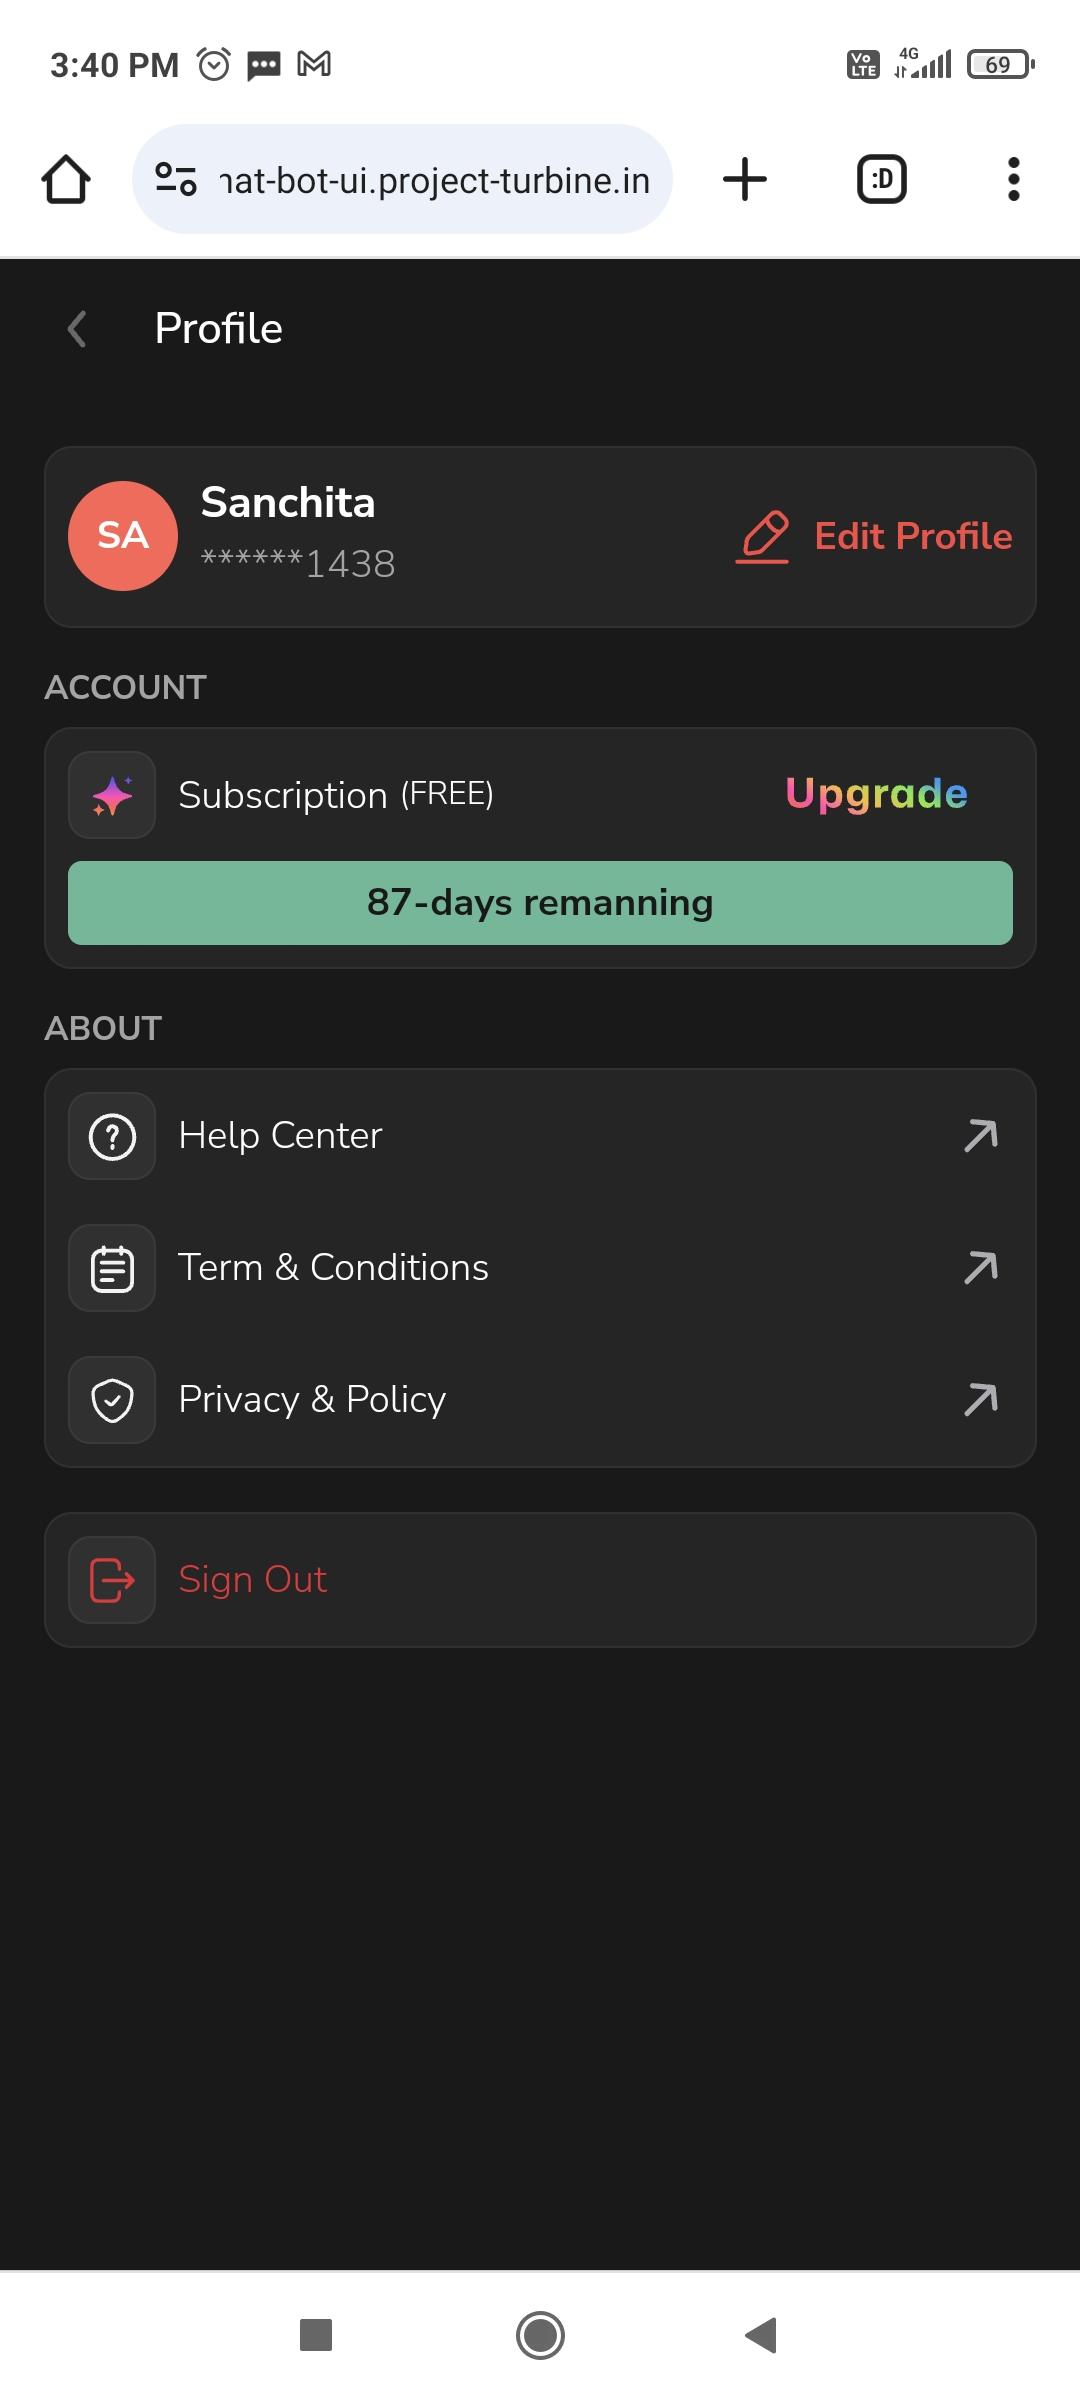Open Help Center via its arrow
Image resolution: width=1080 pixels, height=2400 pixels.
981,1136
